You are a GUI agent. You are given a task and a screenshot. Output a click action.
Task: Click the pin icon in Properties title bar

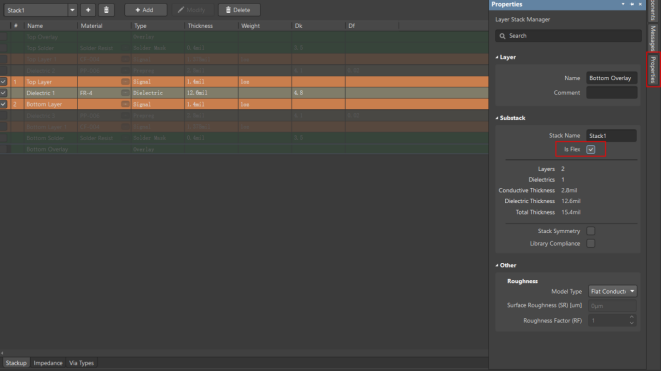(x=632, y=4)
